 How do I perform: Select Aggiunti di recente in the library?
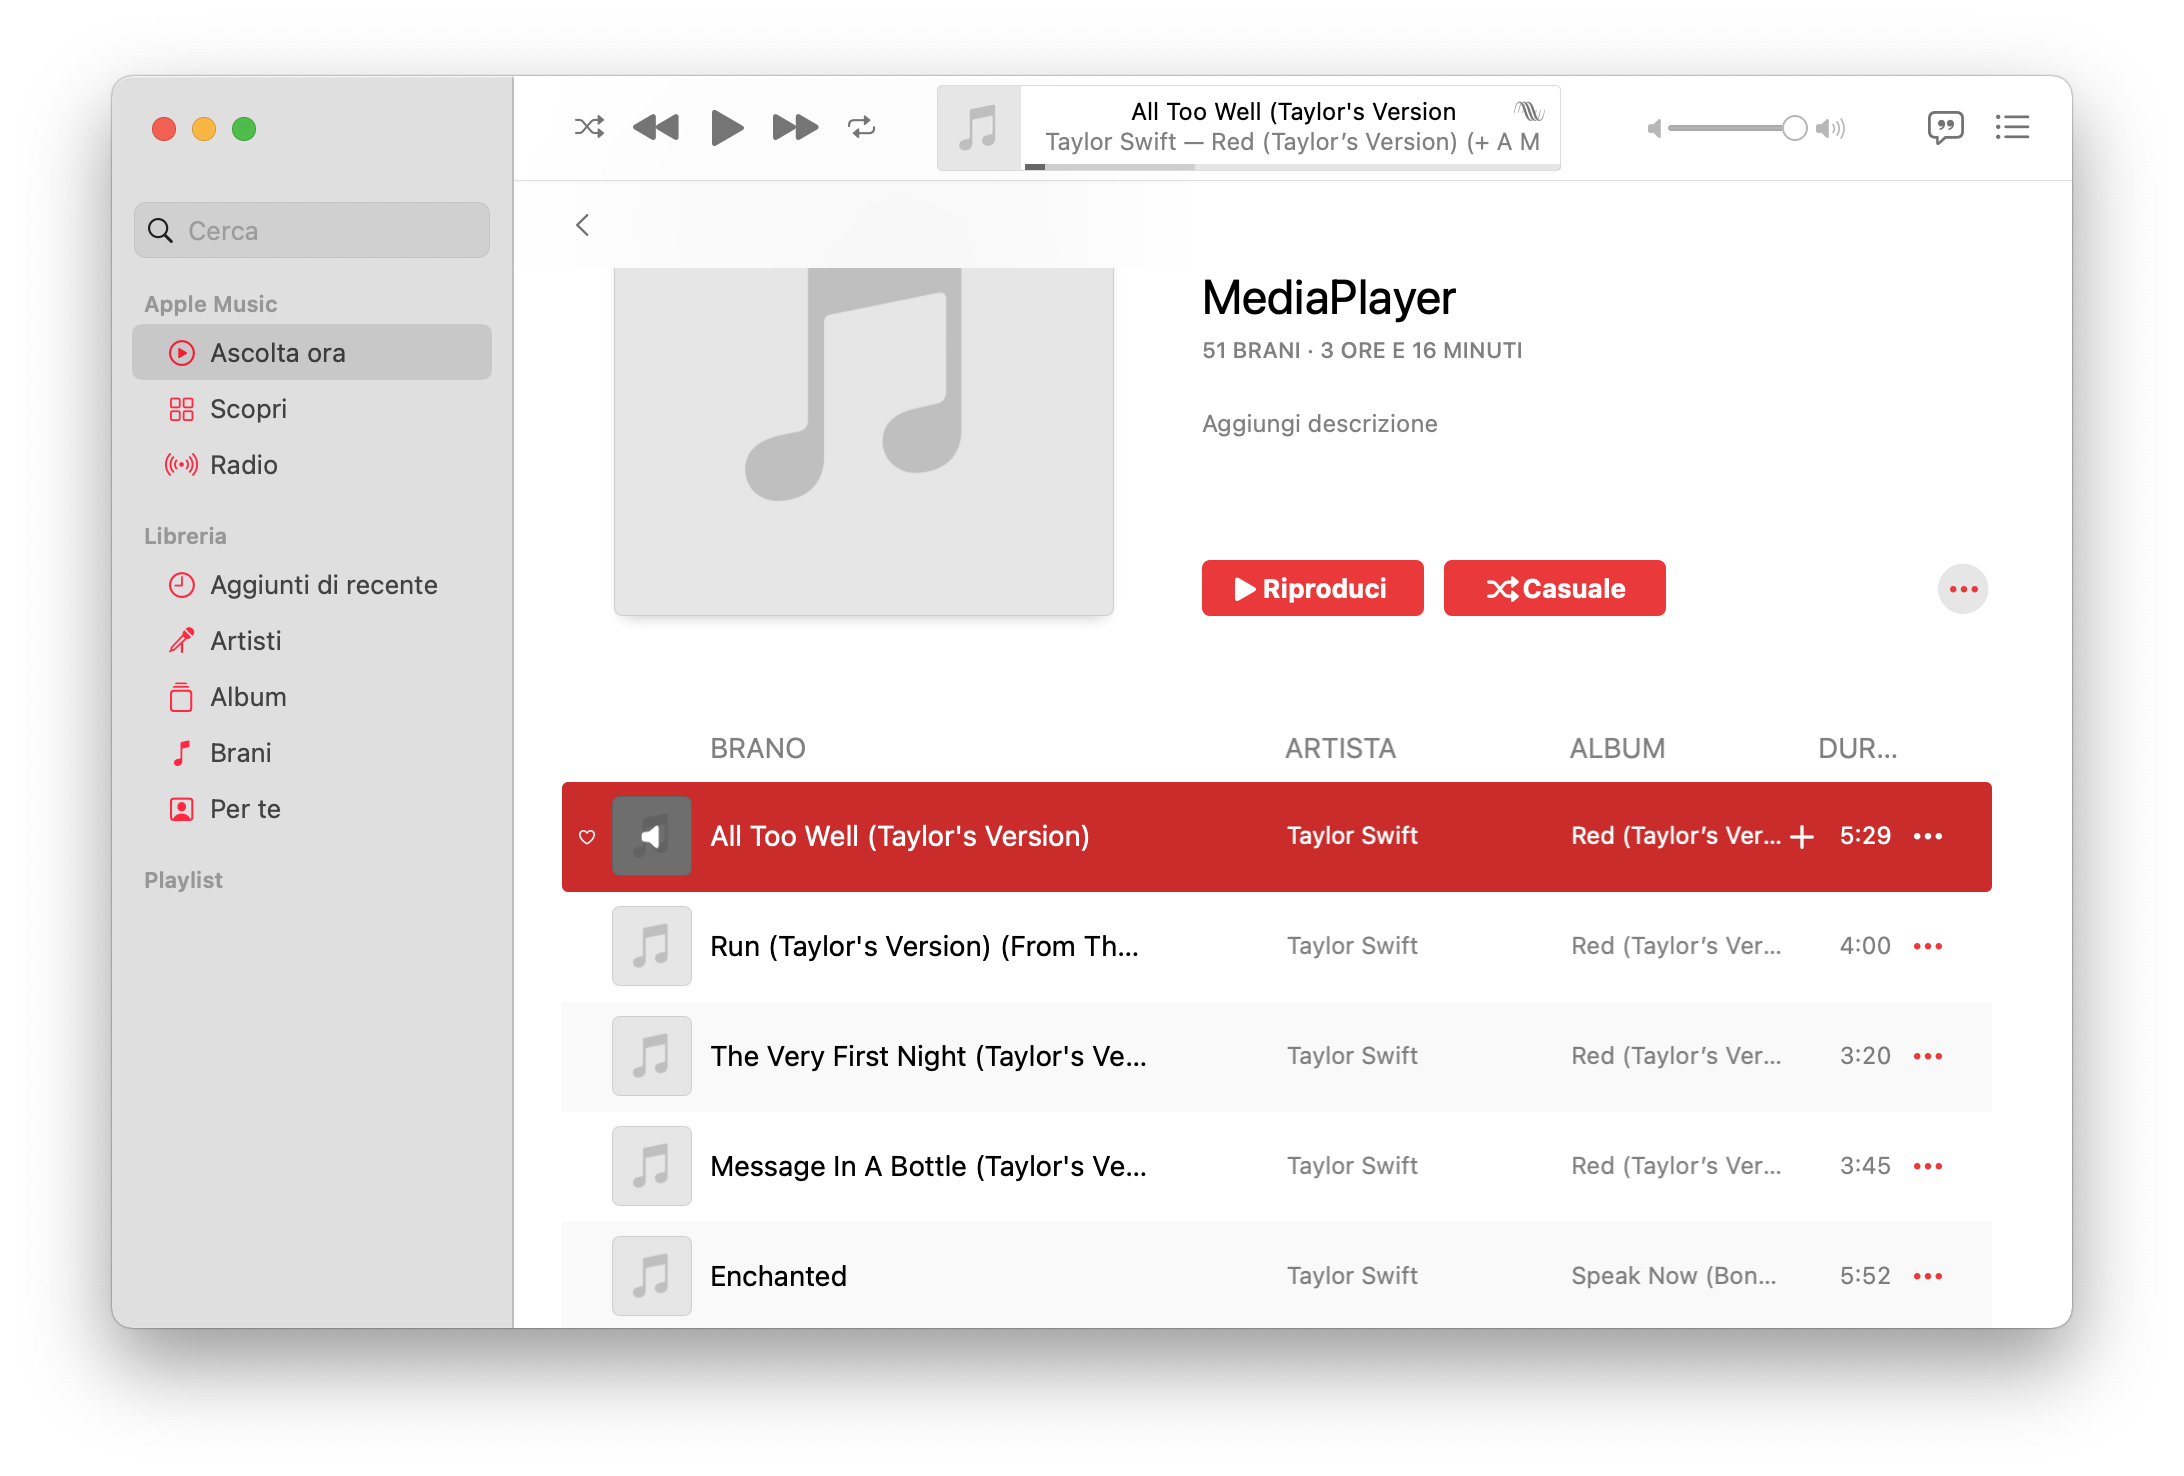[312, 585]
